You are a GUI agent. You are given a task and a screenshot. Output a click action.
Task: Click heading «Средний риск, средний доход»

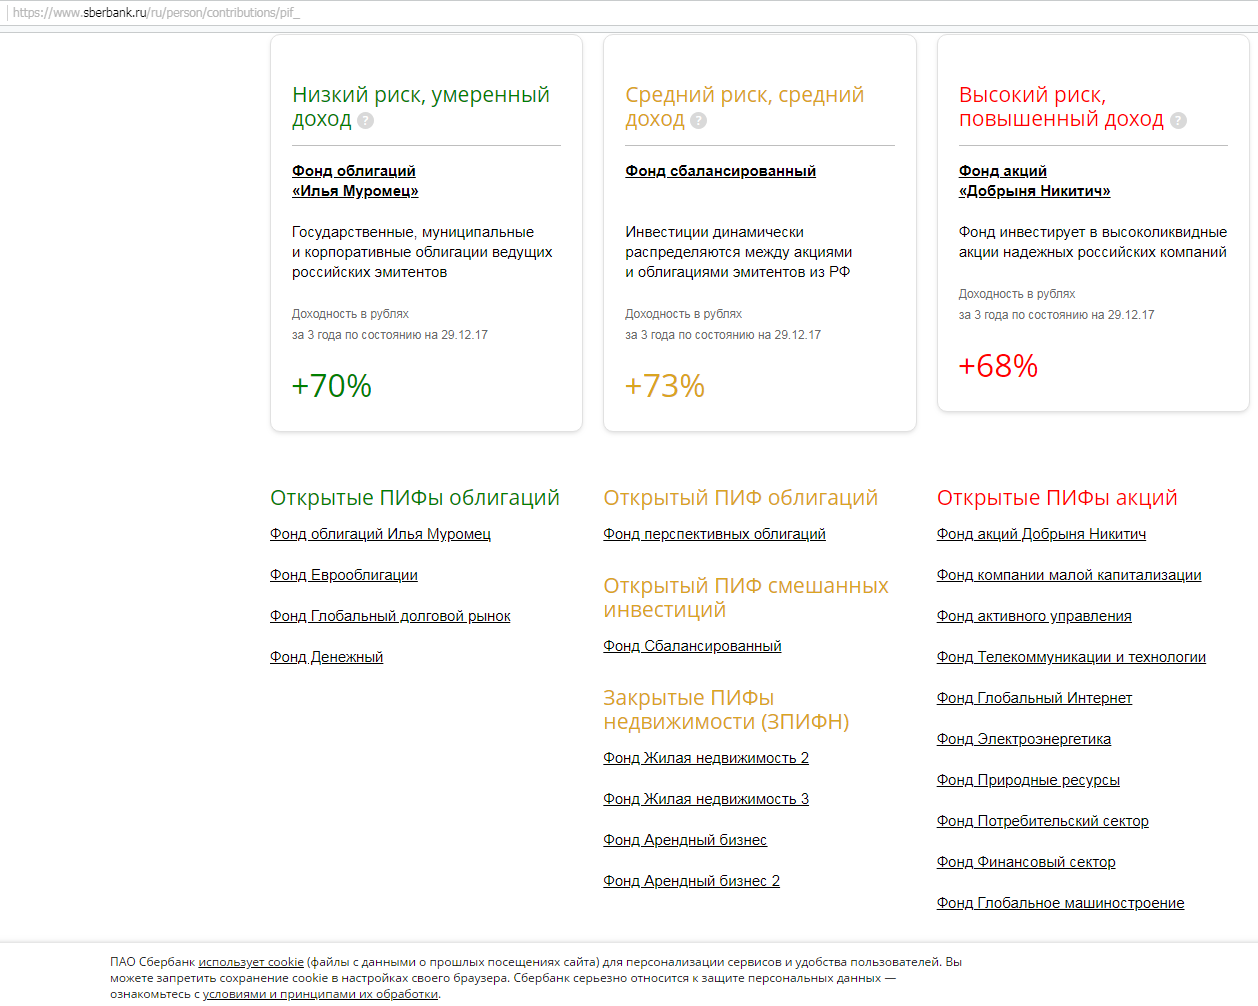(745, 107)
